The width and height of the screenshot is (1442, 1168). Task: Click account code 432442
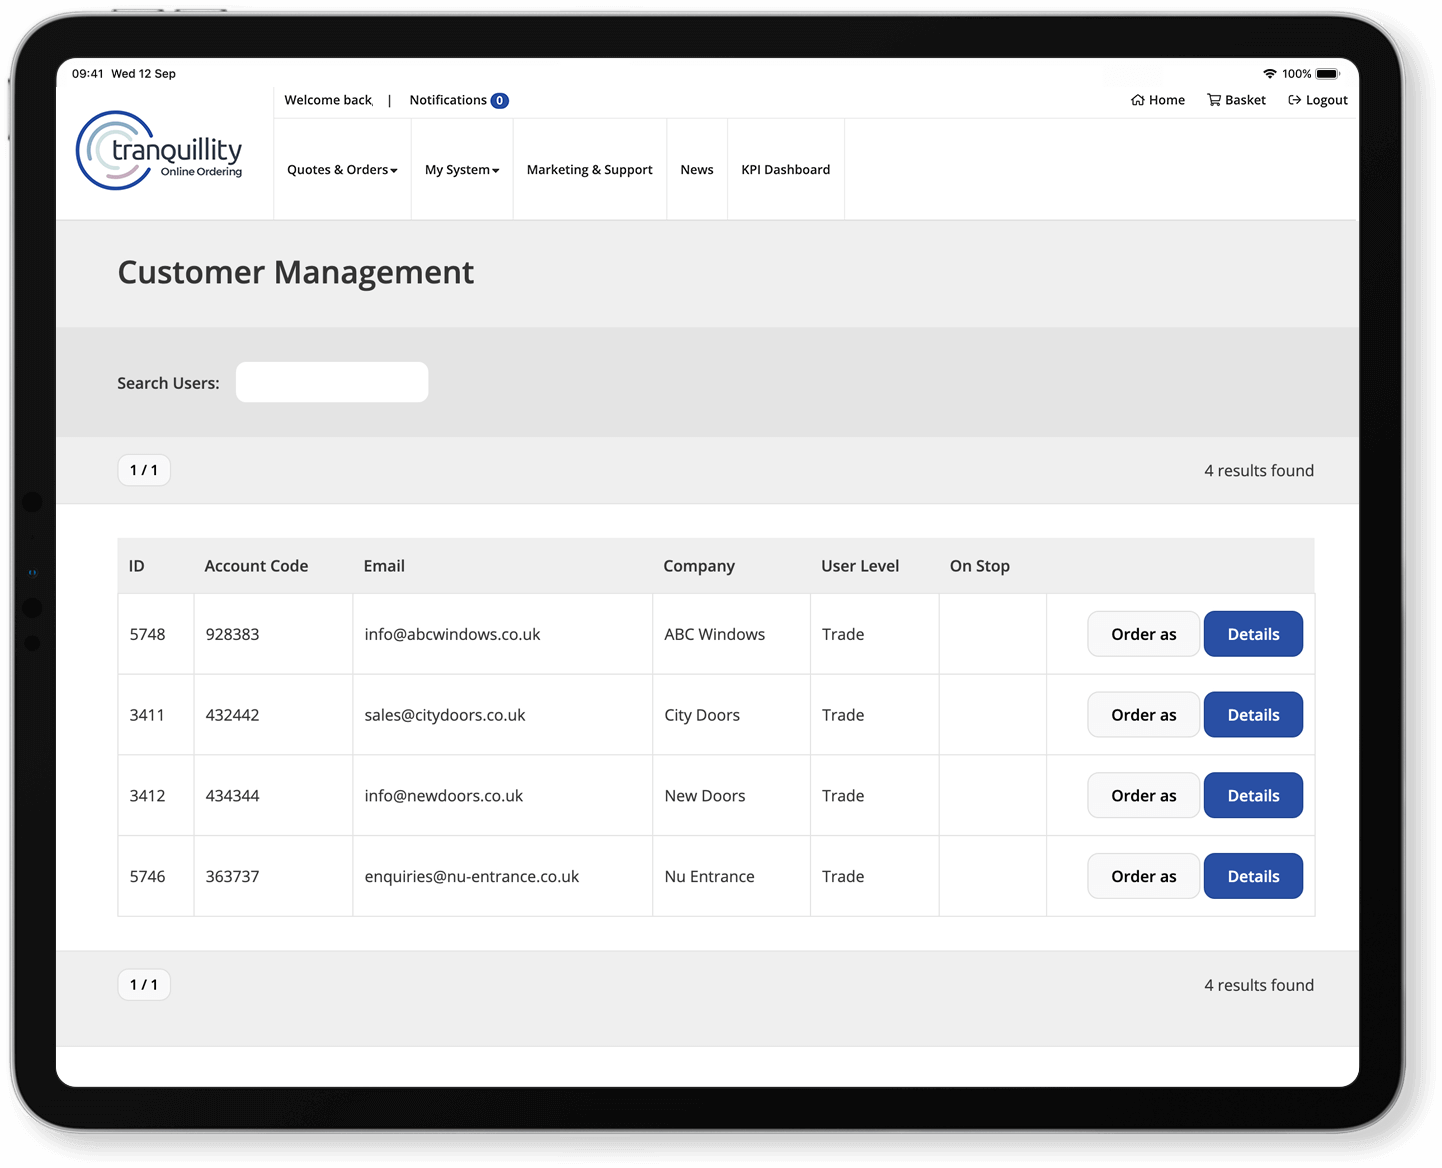tap(232, 715)
